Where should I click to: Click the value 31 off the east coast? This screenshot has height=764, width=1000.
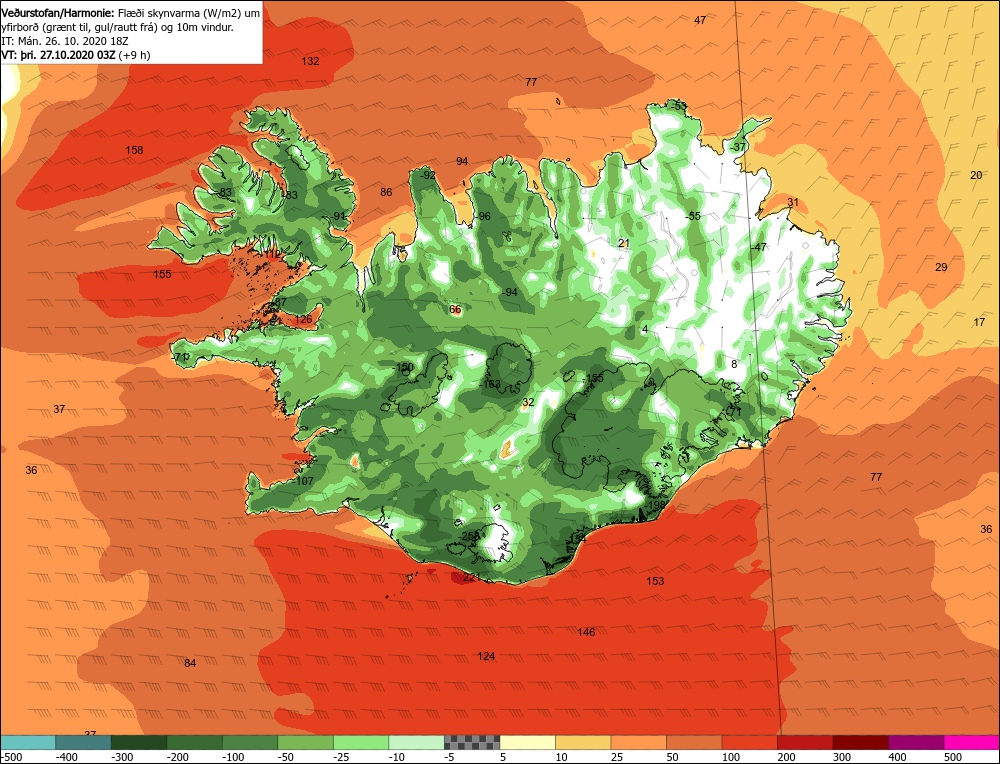[x=793, y=203]
